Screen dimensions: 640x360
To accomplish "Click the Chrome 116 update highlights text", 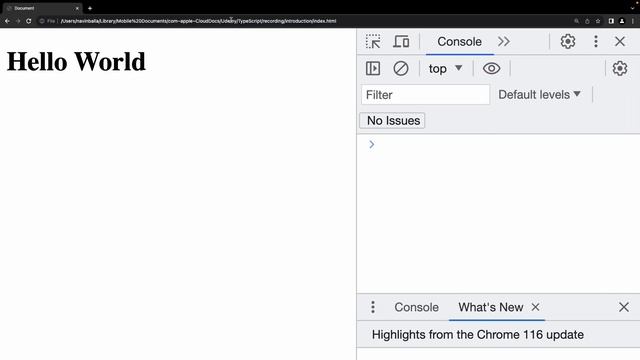I will click(478, 335).
